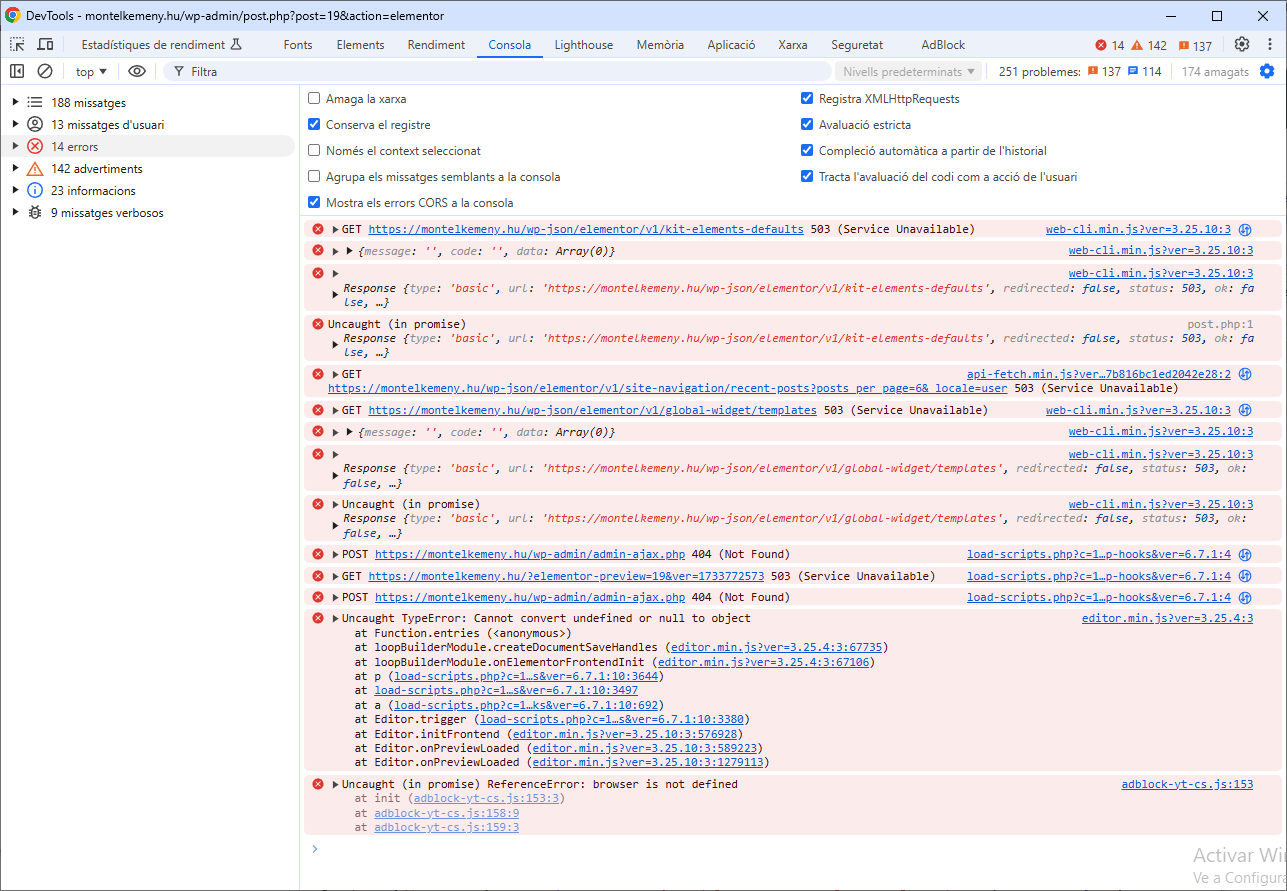
Task: Open the Lighthouse tab
Action: coord(584,45)
